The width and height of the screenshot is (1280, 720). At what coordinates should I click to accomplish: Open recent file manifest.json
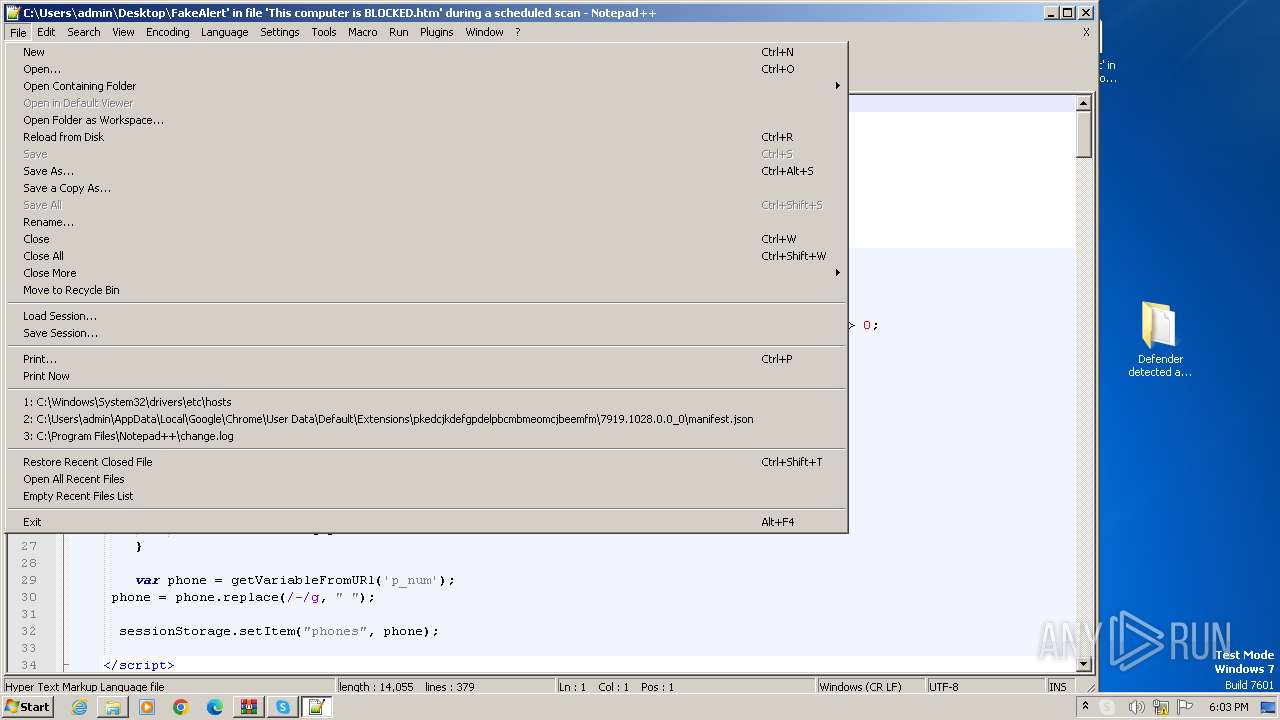pyautogui.click(x=427, y=419)
